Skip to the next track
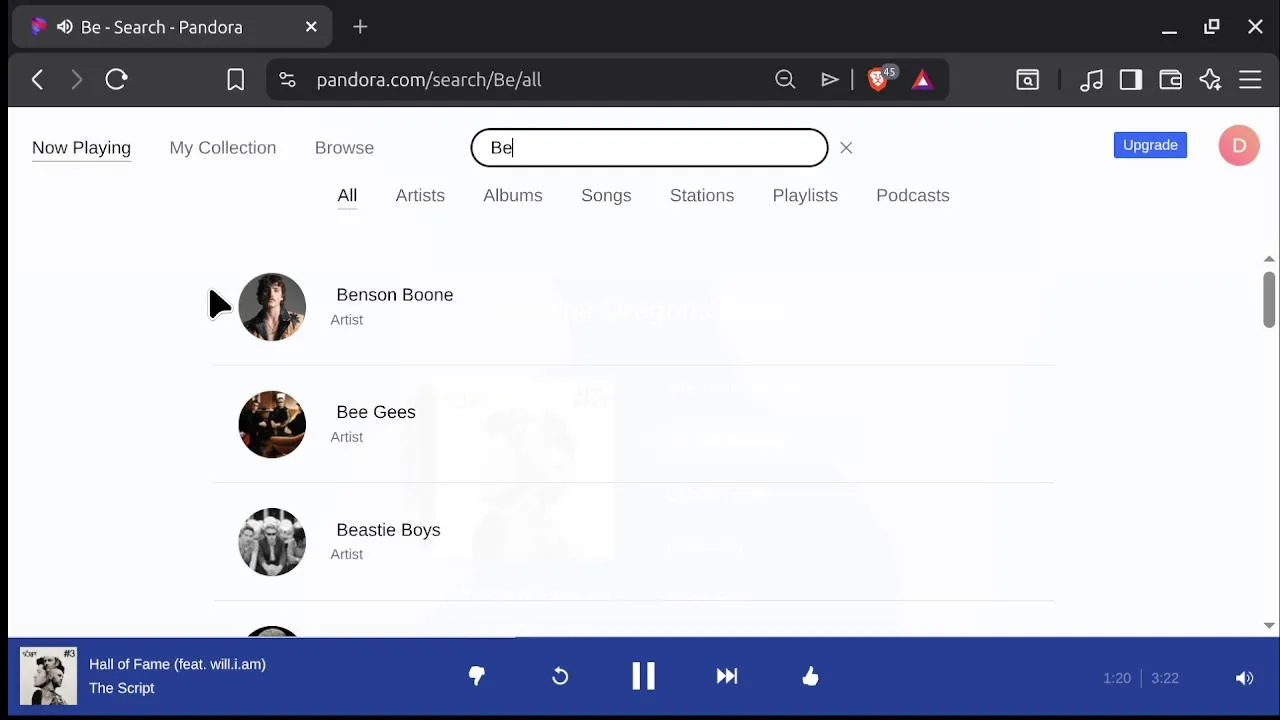The image size is (1280, 720). click(x=727, y=677)
